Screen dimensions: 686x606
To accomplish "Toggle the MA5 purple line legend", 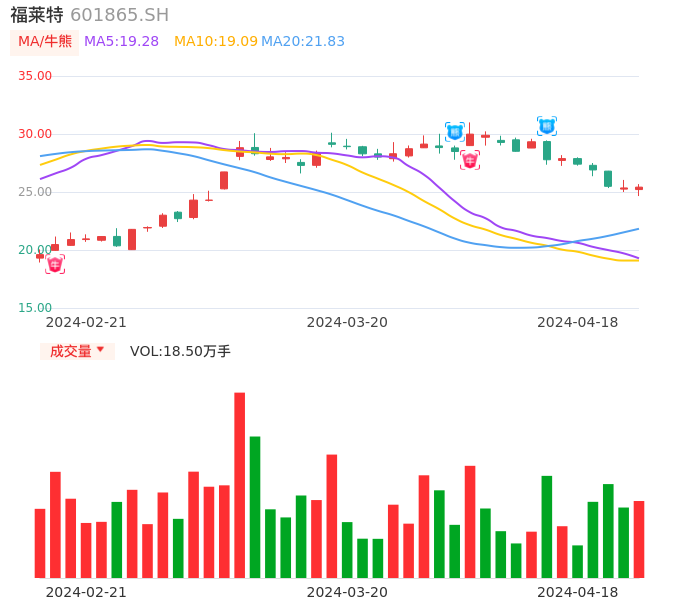I will [121, 42].
